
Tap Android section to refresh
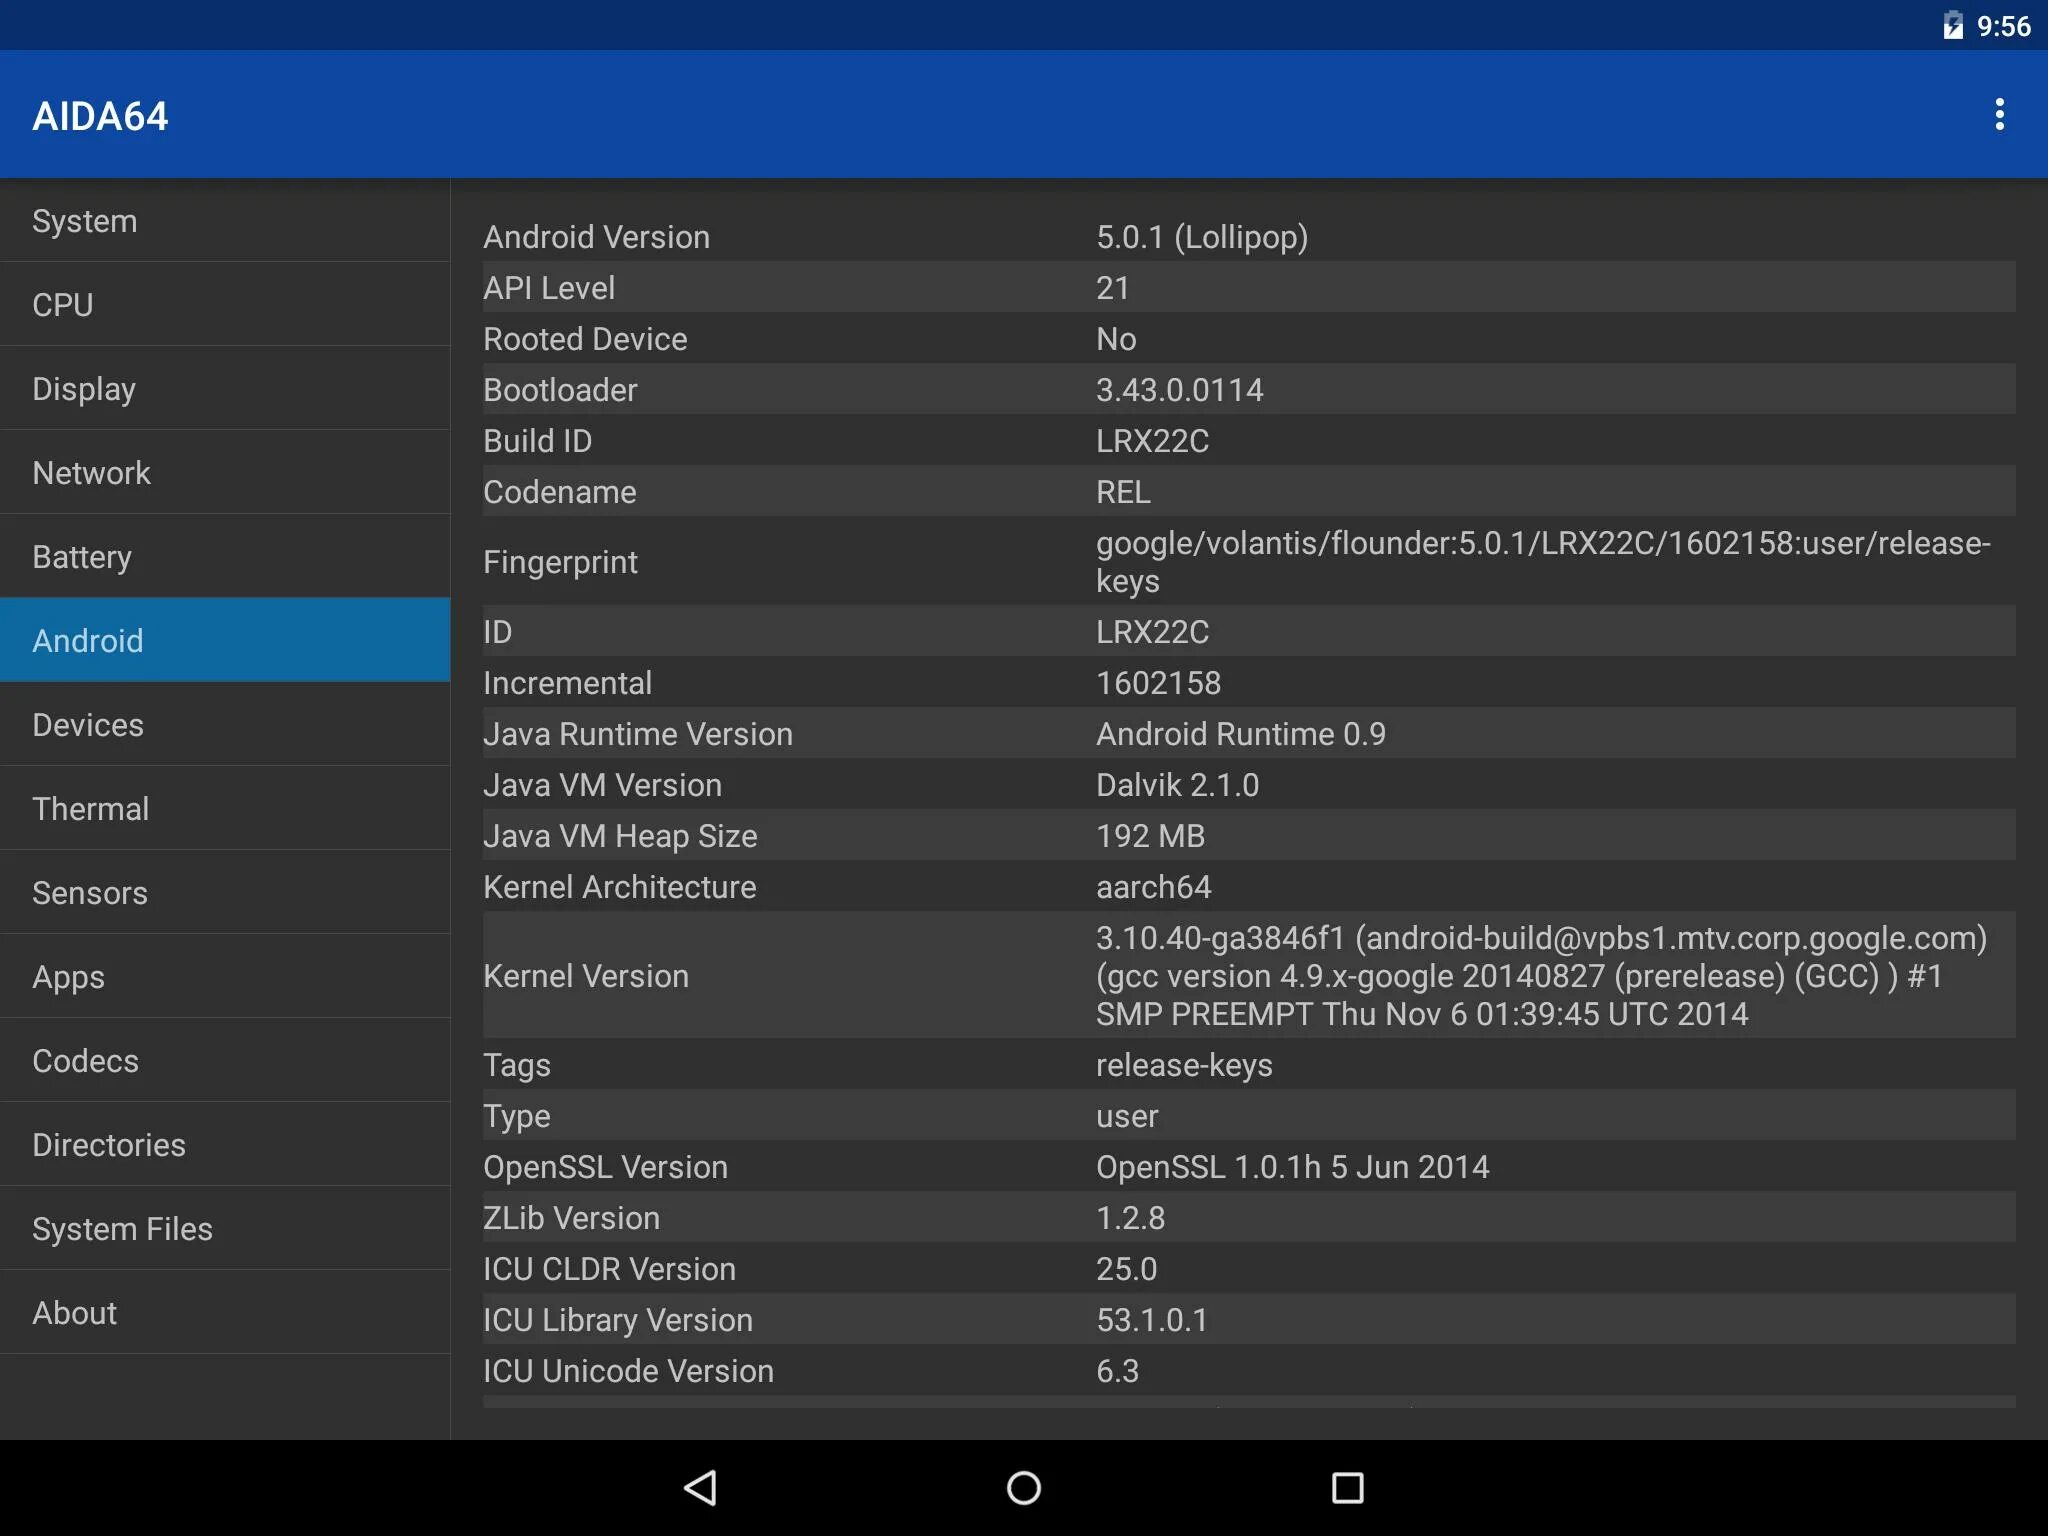tap(224, 641)
